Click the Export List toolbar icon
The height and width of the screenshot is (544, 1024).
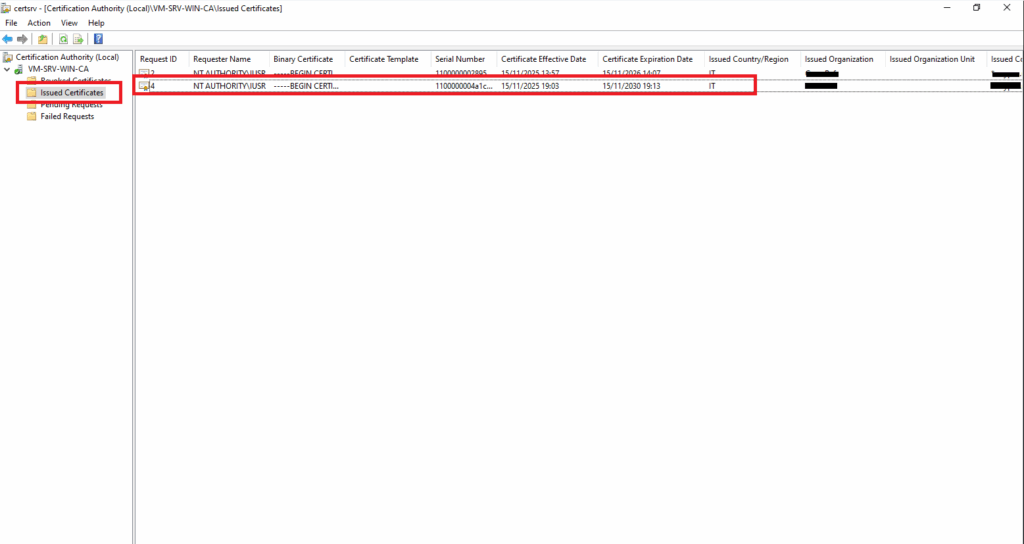click(77, 39)
